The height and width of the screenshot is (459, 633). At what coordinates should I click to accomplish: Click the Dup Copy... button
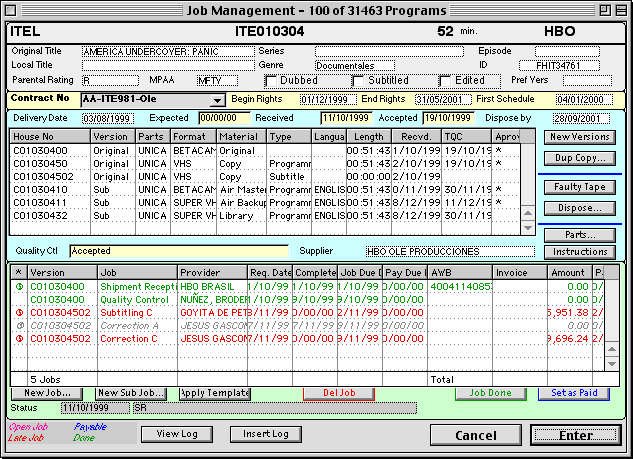click(580, 158)
